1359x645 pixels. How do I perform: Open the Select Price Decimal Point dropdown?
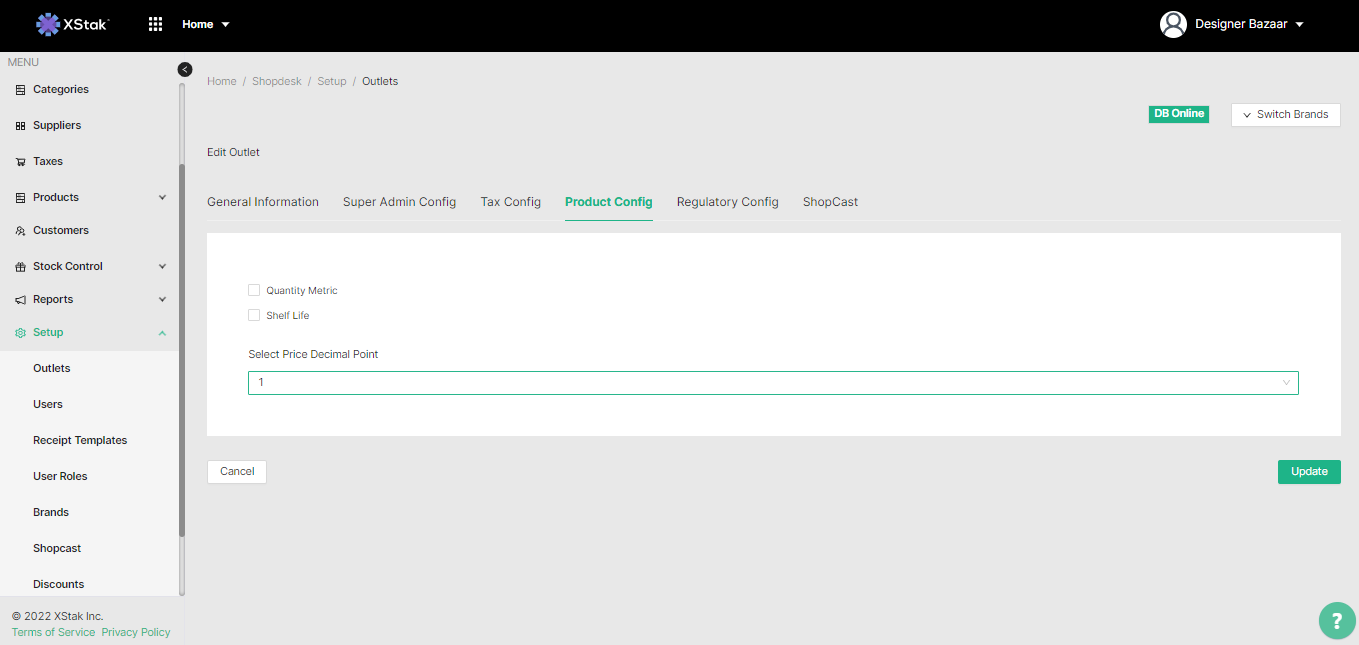[x=772, y=383]
